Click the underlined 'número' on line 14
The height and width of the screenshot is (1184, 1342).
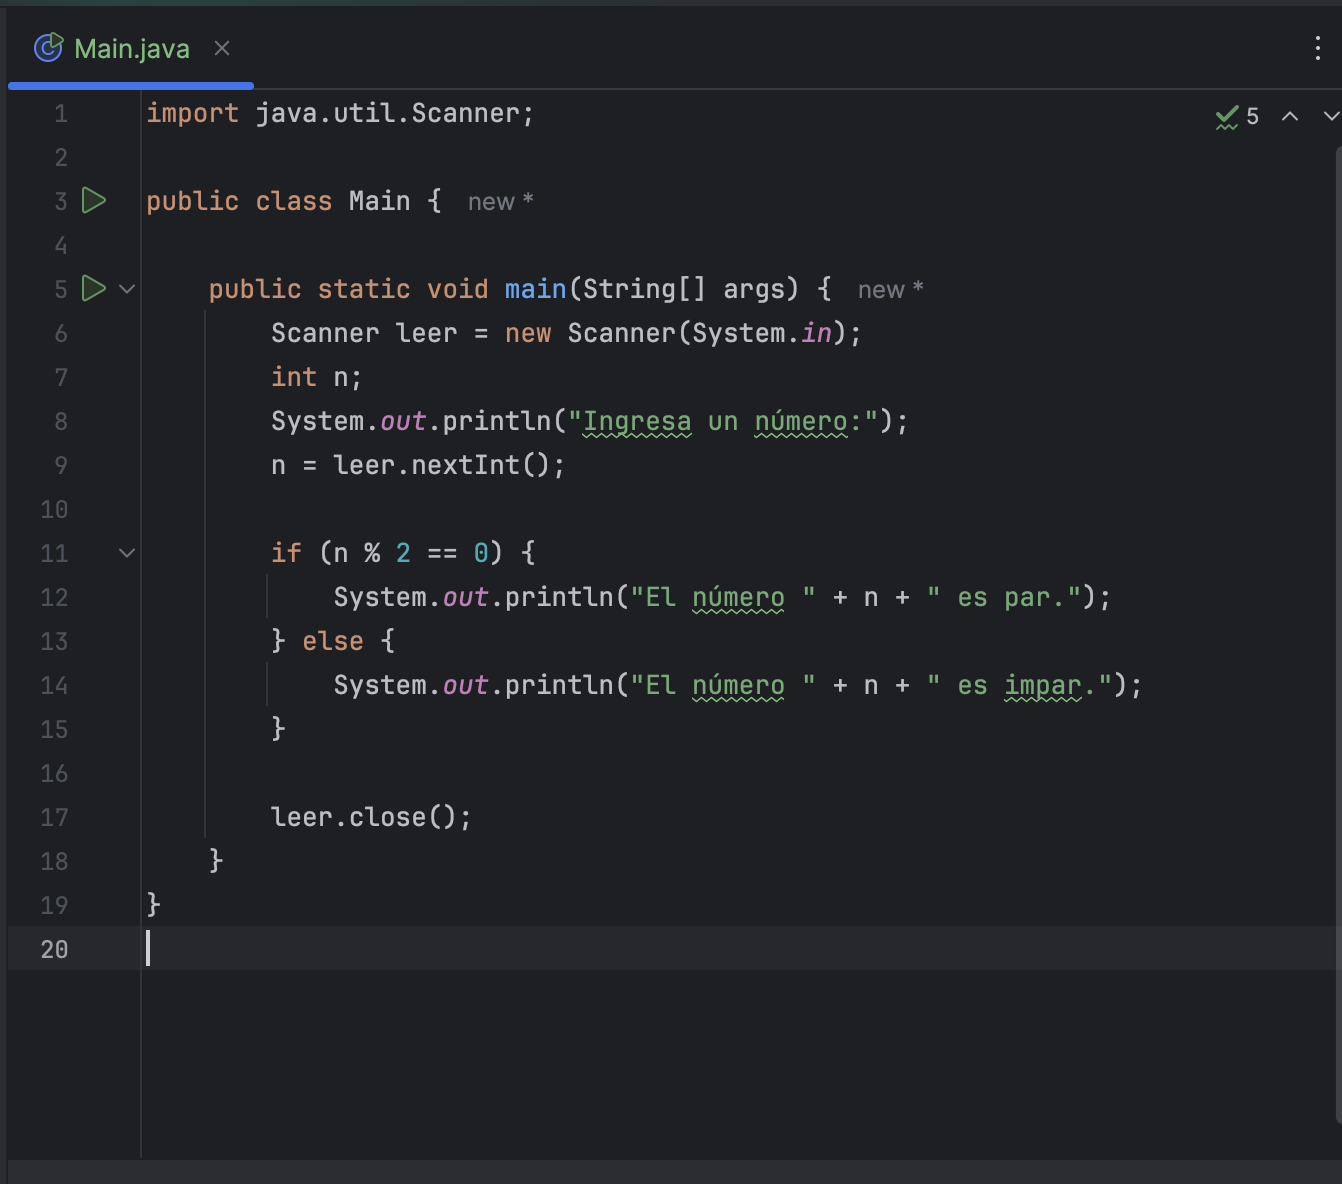point(739,685)
